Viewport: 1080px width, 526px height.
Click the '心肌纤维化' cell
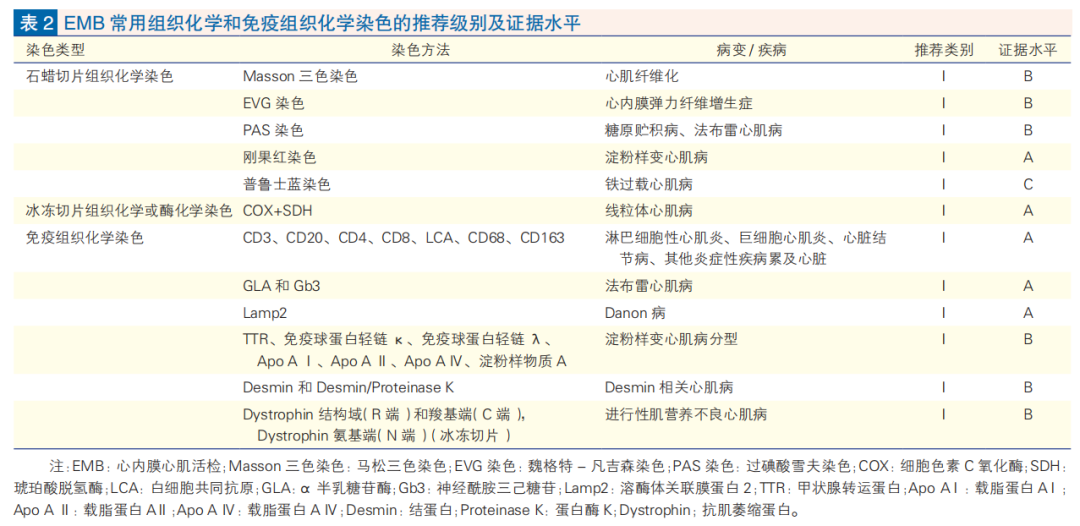coord(642,76)
